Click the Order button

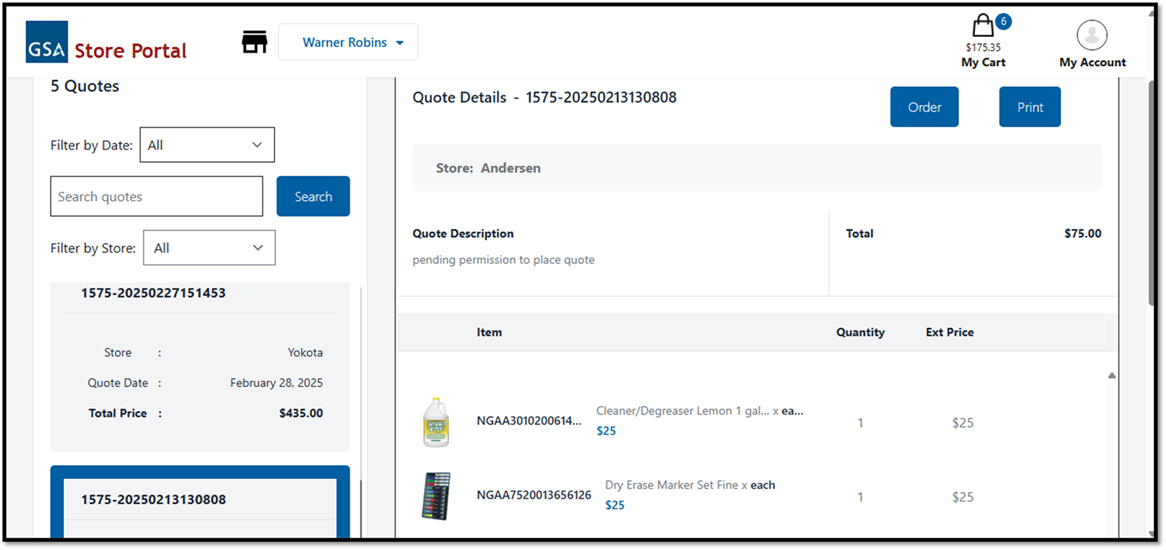pyautogui.click(x=924, y=107)
